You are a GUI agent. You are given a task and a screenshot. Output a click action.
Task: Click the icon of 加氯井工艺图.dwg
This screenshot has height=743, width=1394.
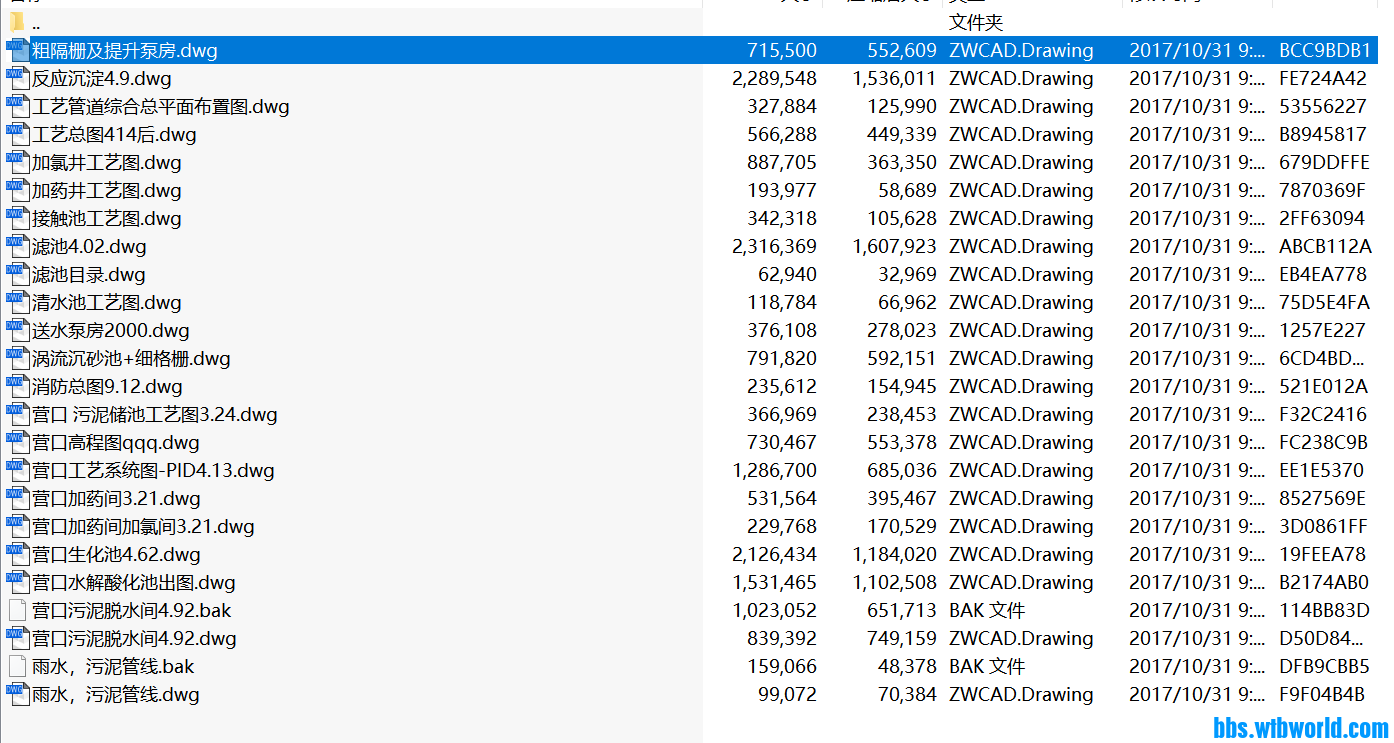click(17, 162)
